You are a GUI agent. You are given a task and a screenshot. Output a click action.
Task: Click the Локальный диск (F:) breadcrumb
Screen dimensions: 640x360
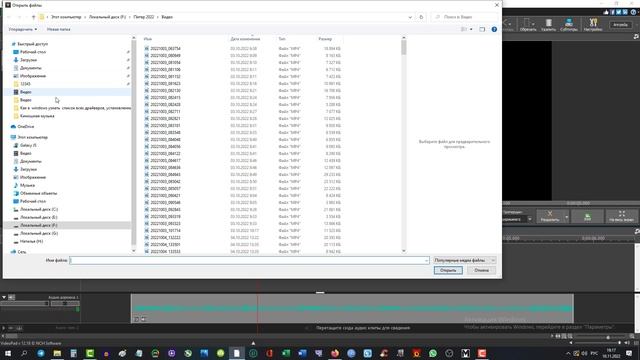pos(107,17)
